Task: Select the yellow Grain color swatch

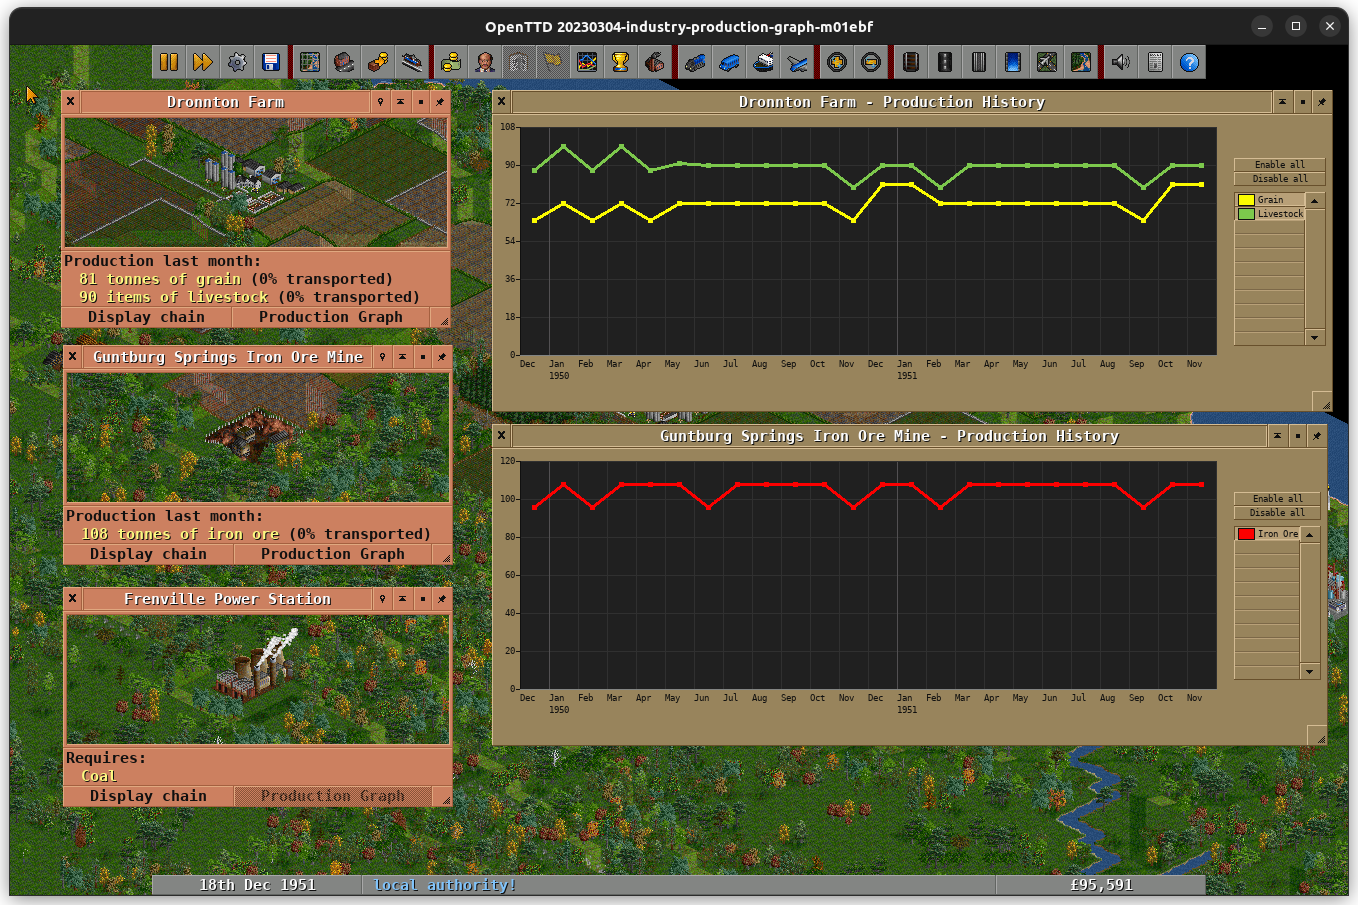Action: [1246, 200]
